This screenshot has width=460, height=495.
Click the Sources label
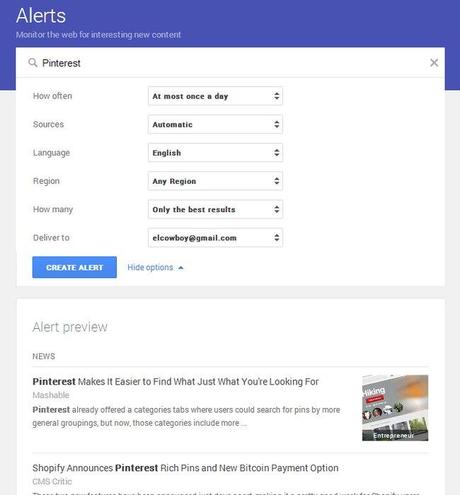pyautogui.click(x=48, y=124)
